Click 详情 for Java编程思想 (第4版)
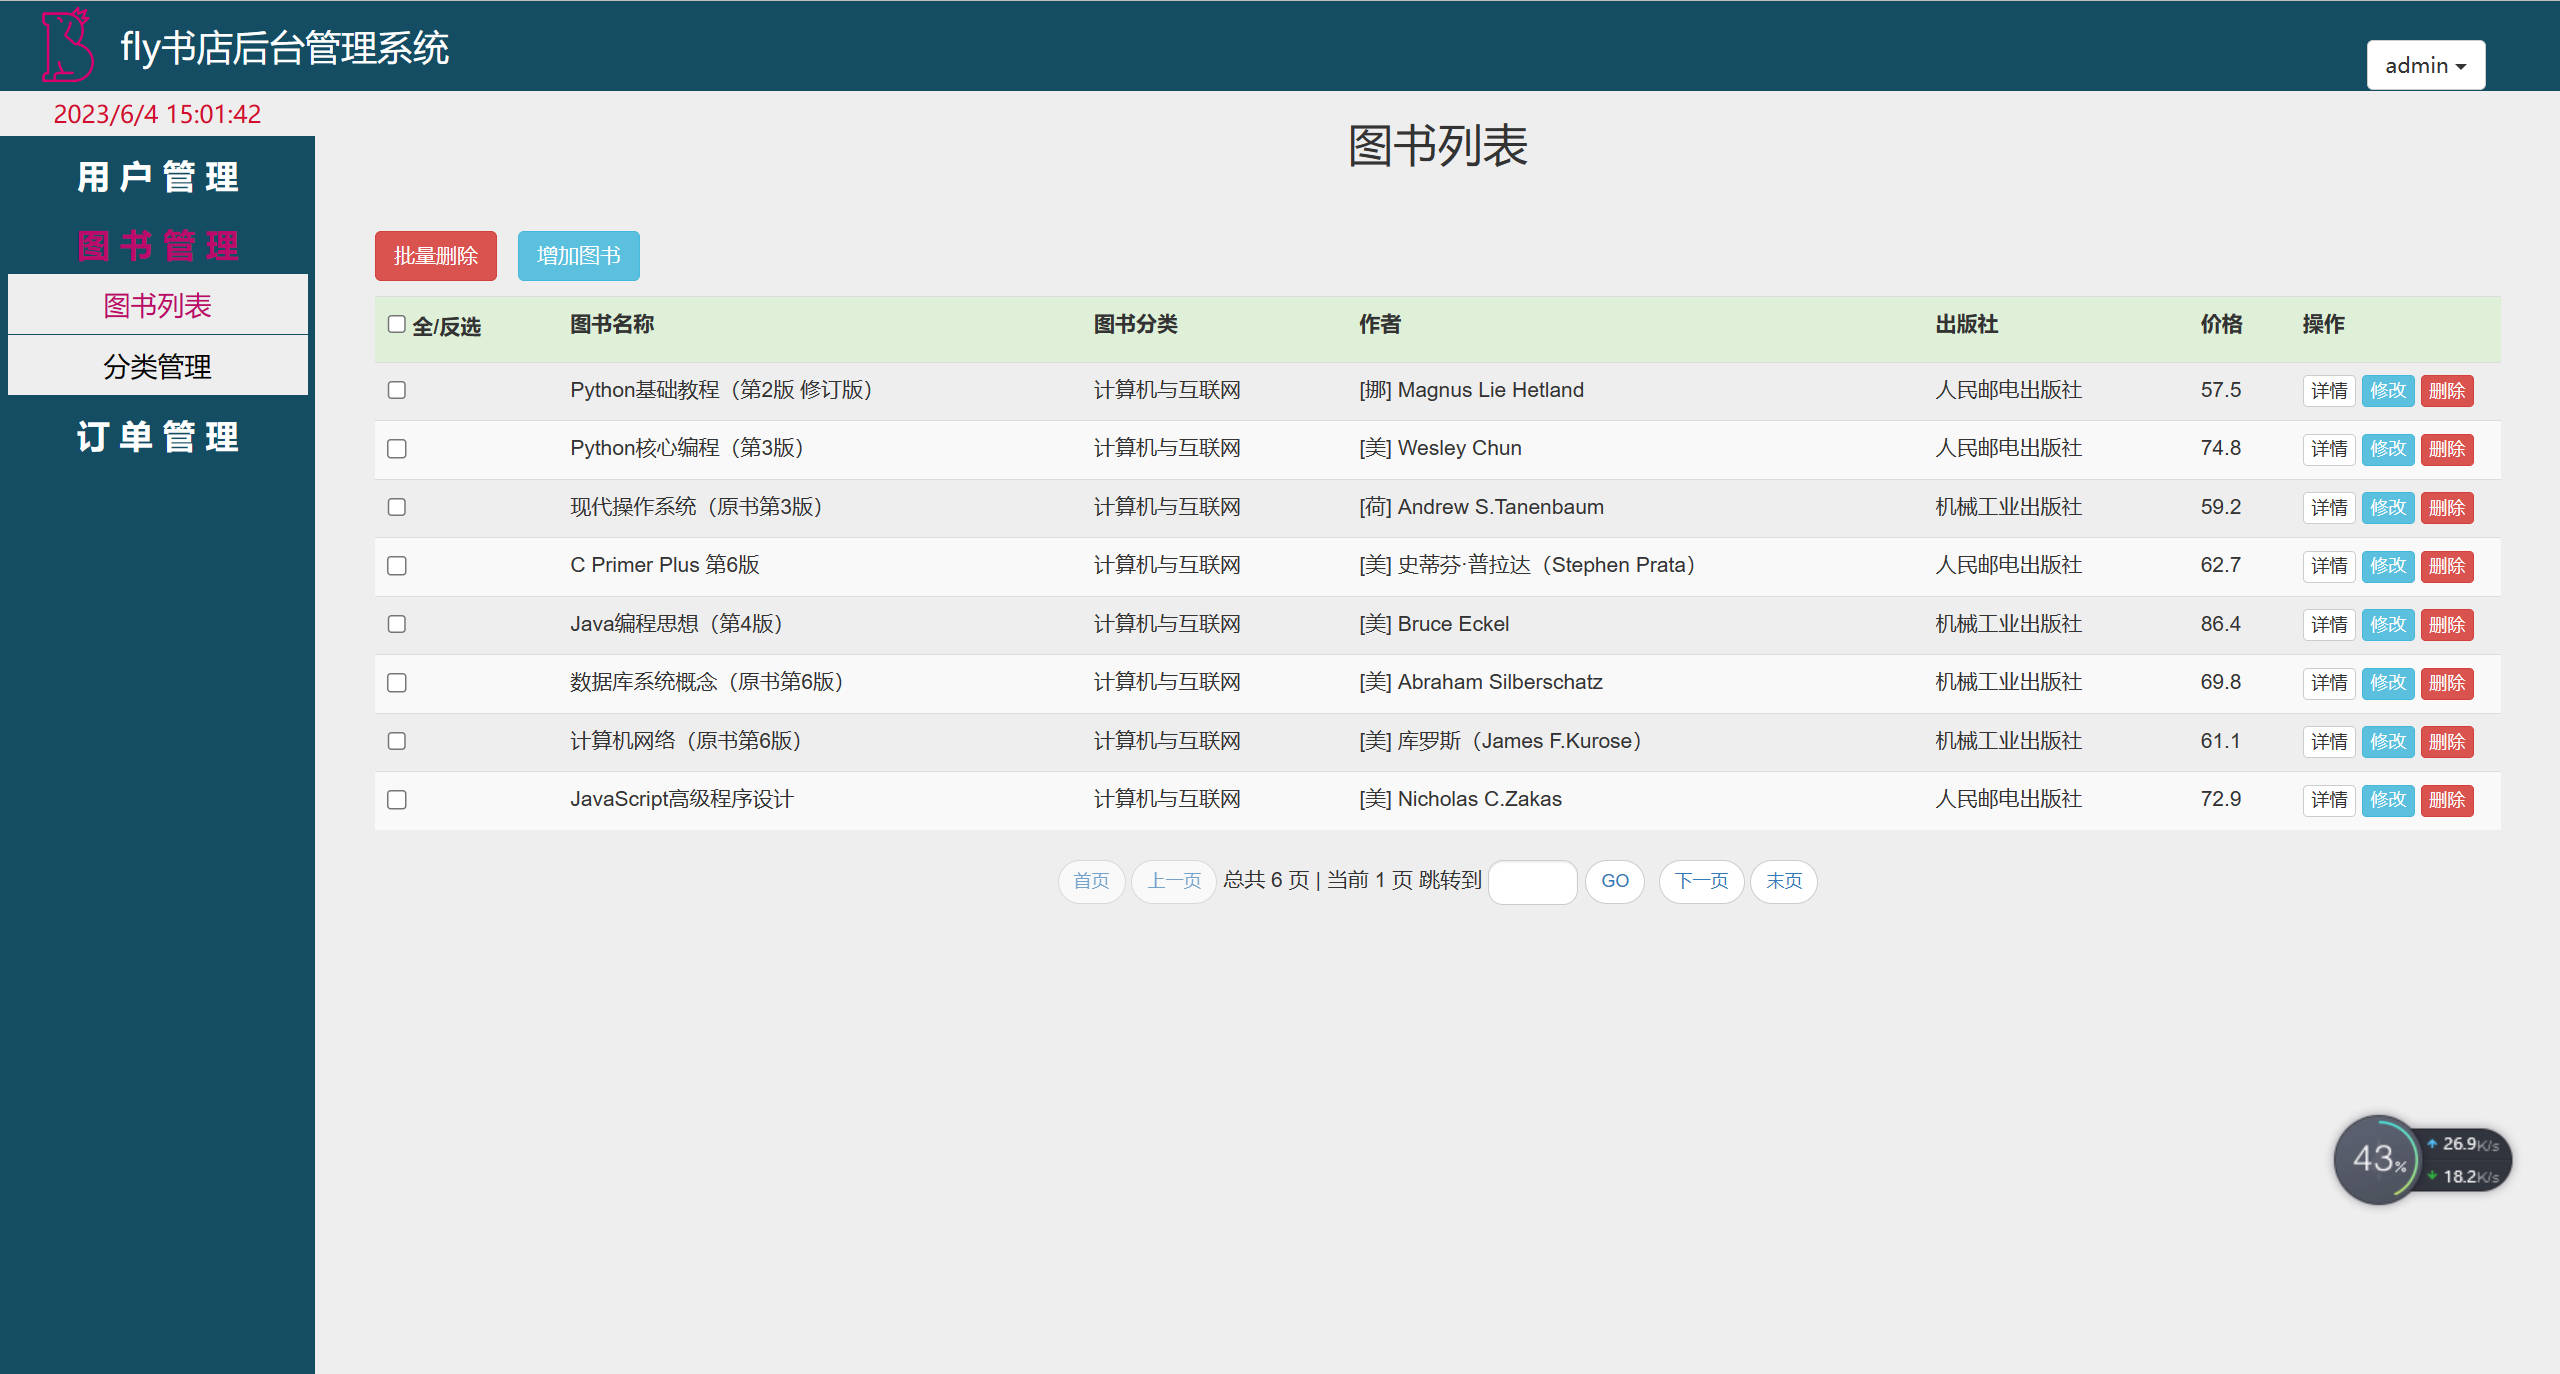2560x1374 pixels. [x=2329, y=624]
